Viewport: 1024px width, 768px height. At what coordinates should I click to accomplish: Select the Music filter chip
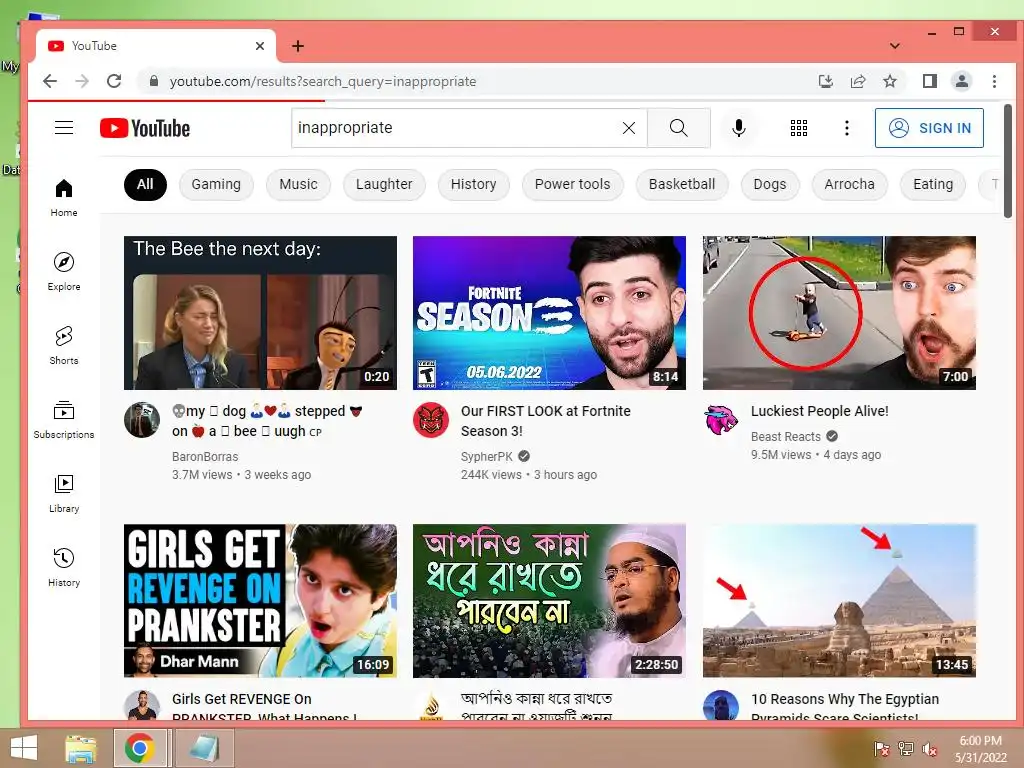point(298,185)
